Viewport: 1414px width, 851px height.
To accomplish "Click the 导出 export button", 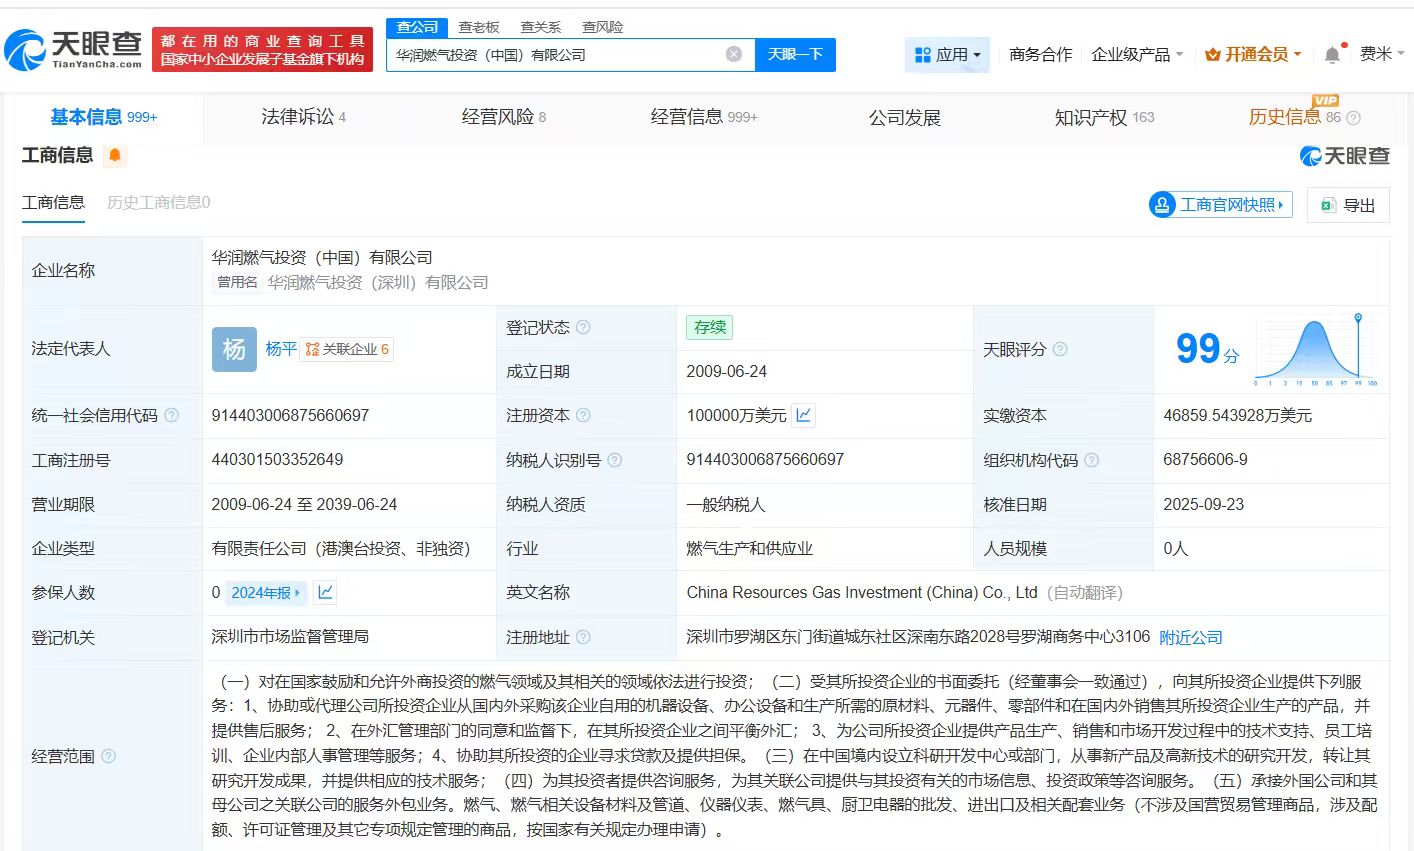I will [1348, 205].
